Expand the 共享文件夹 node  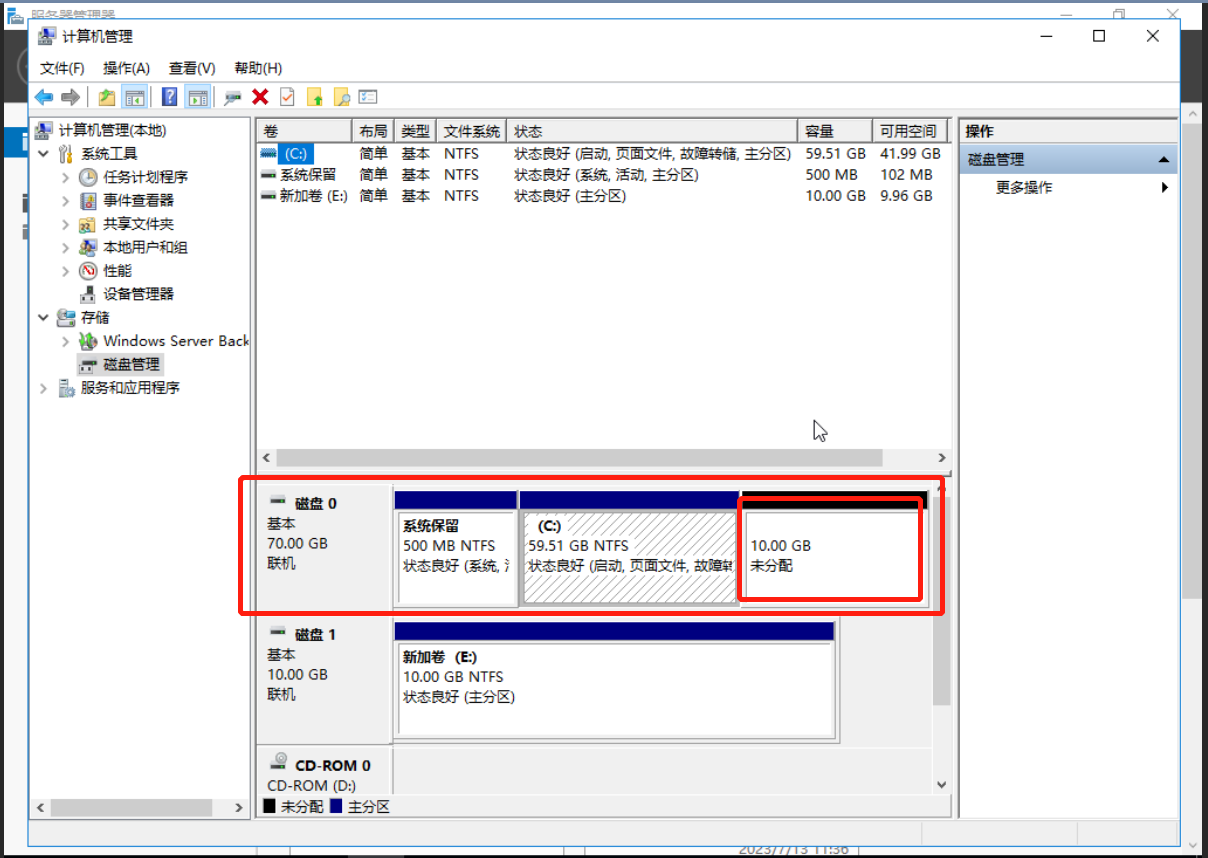click(x=65, y=224)
